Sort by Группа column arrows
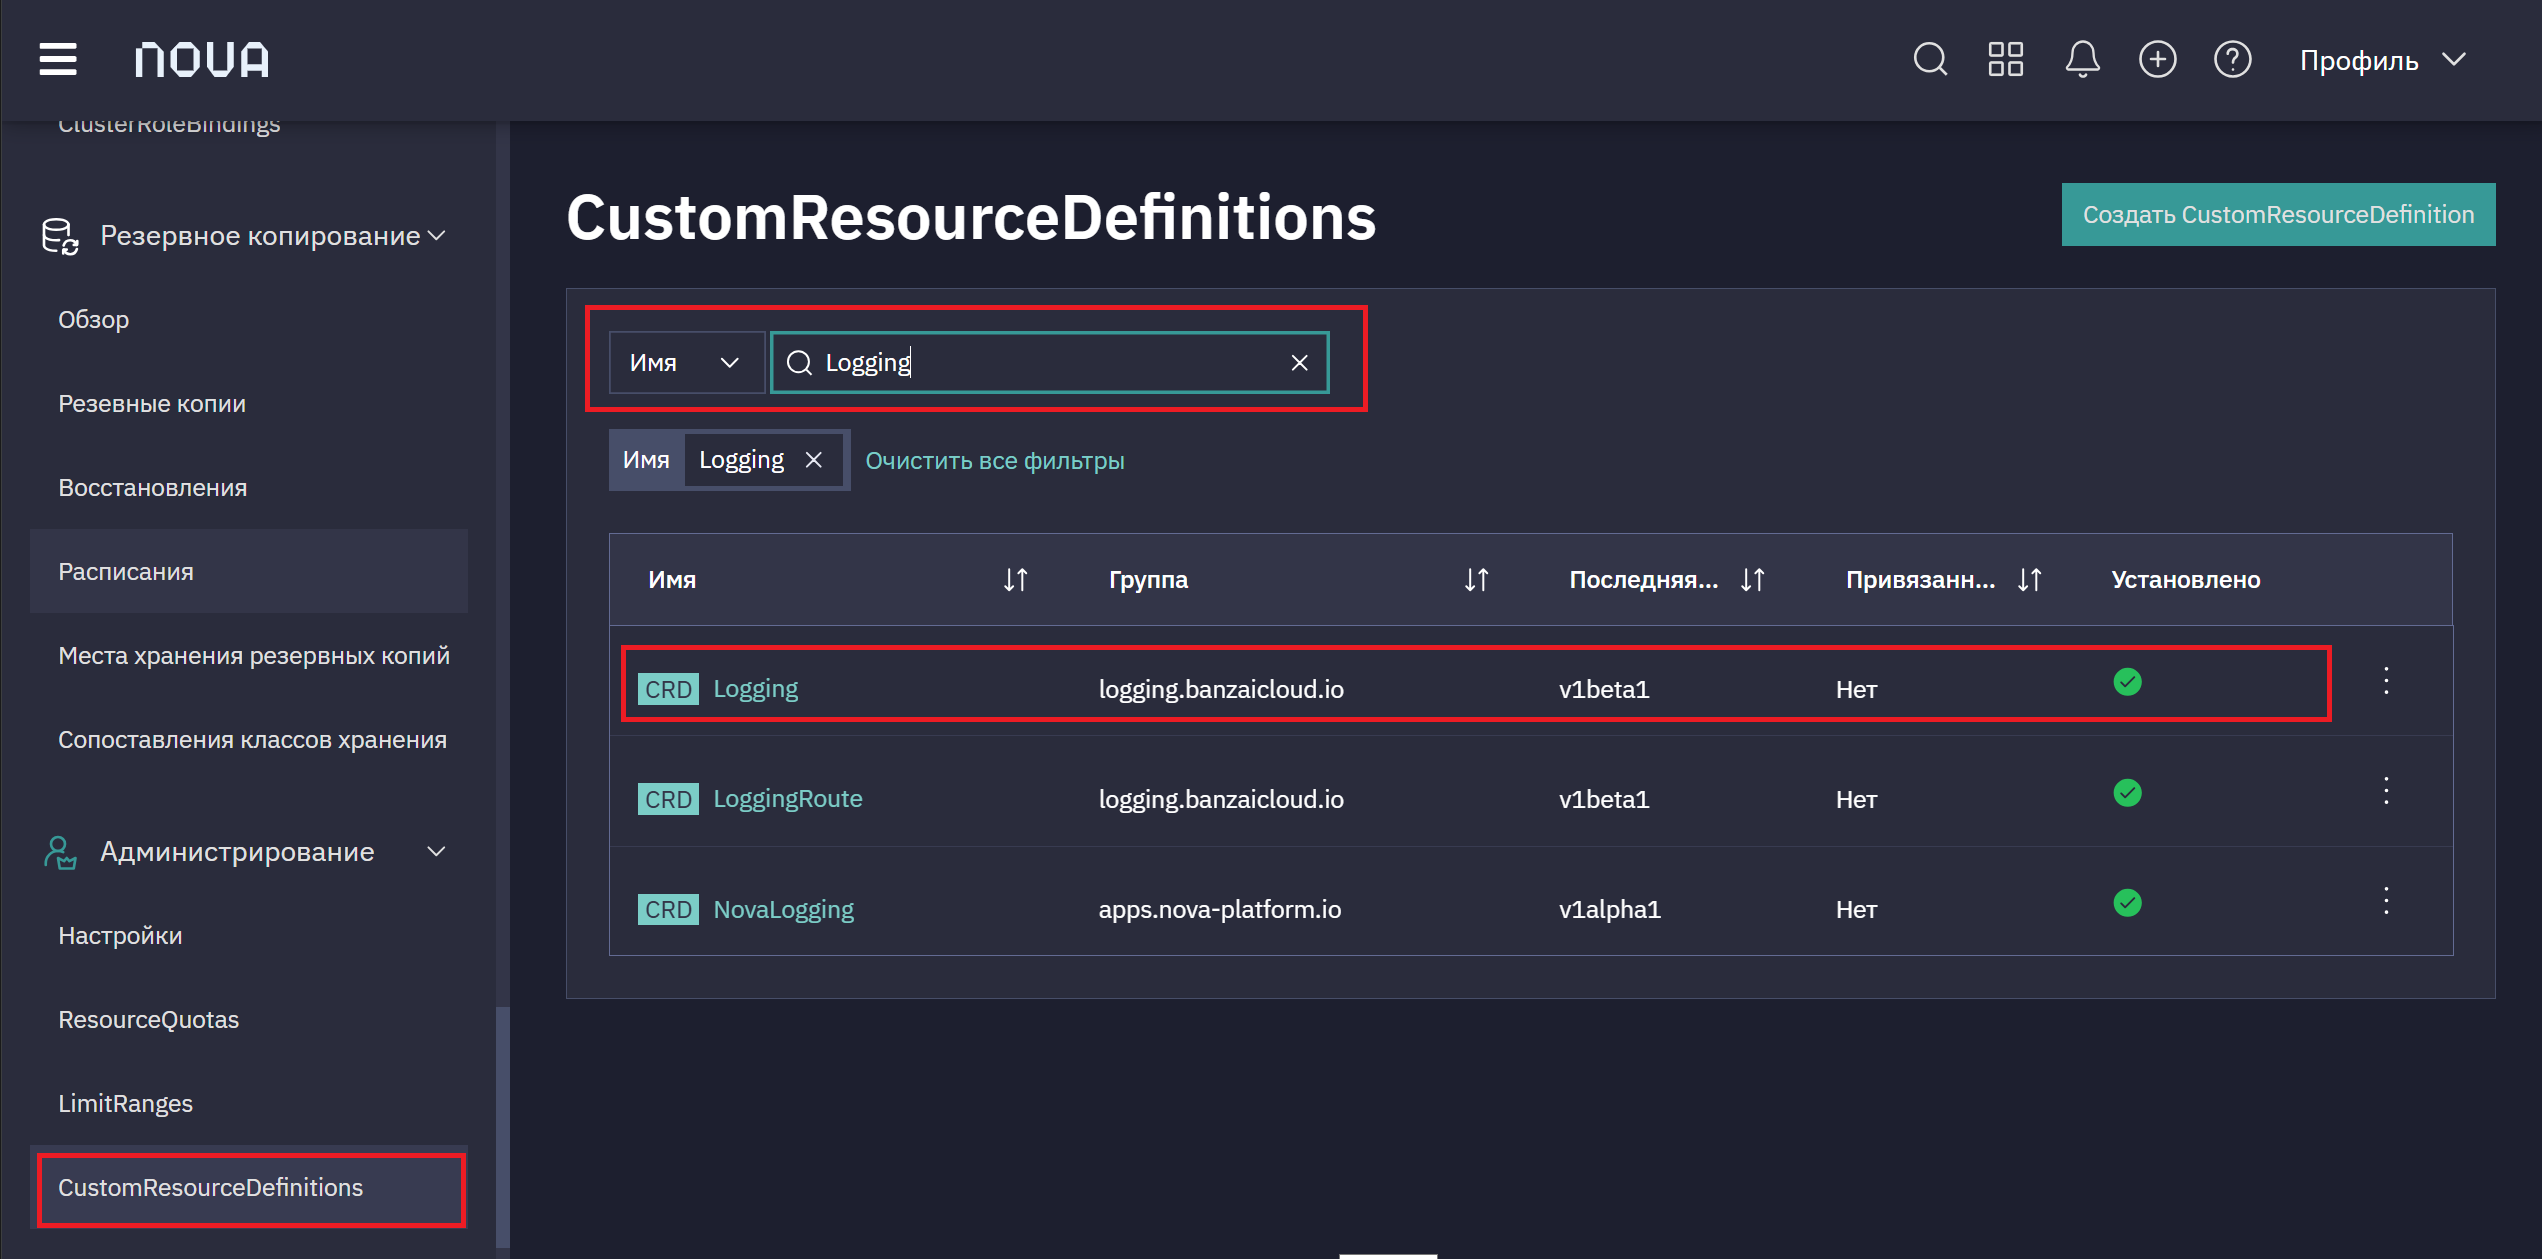This screenshot has width=2542, height=1259. [x=1476, y=580]
